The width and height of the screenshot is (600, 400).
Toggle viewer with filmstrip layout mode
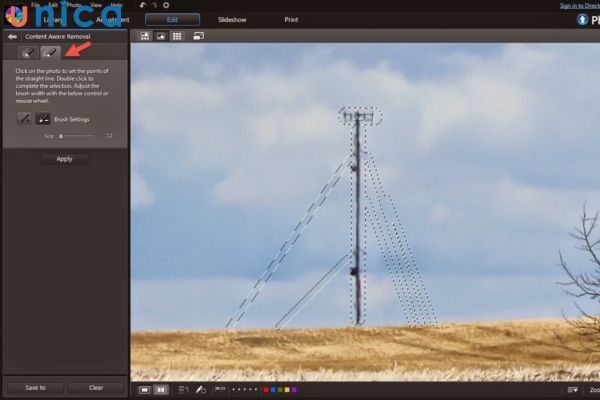144,35
